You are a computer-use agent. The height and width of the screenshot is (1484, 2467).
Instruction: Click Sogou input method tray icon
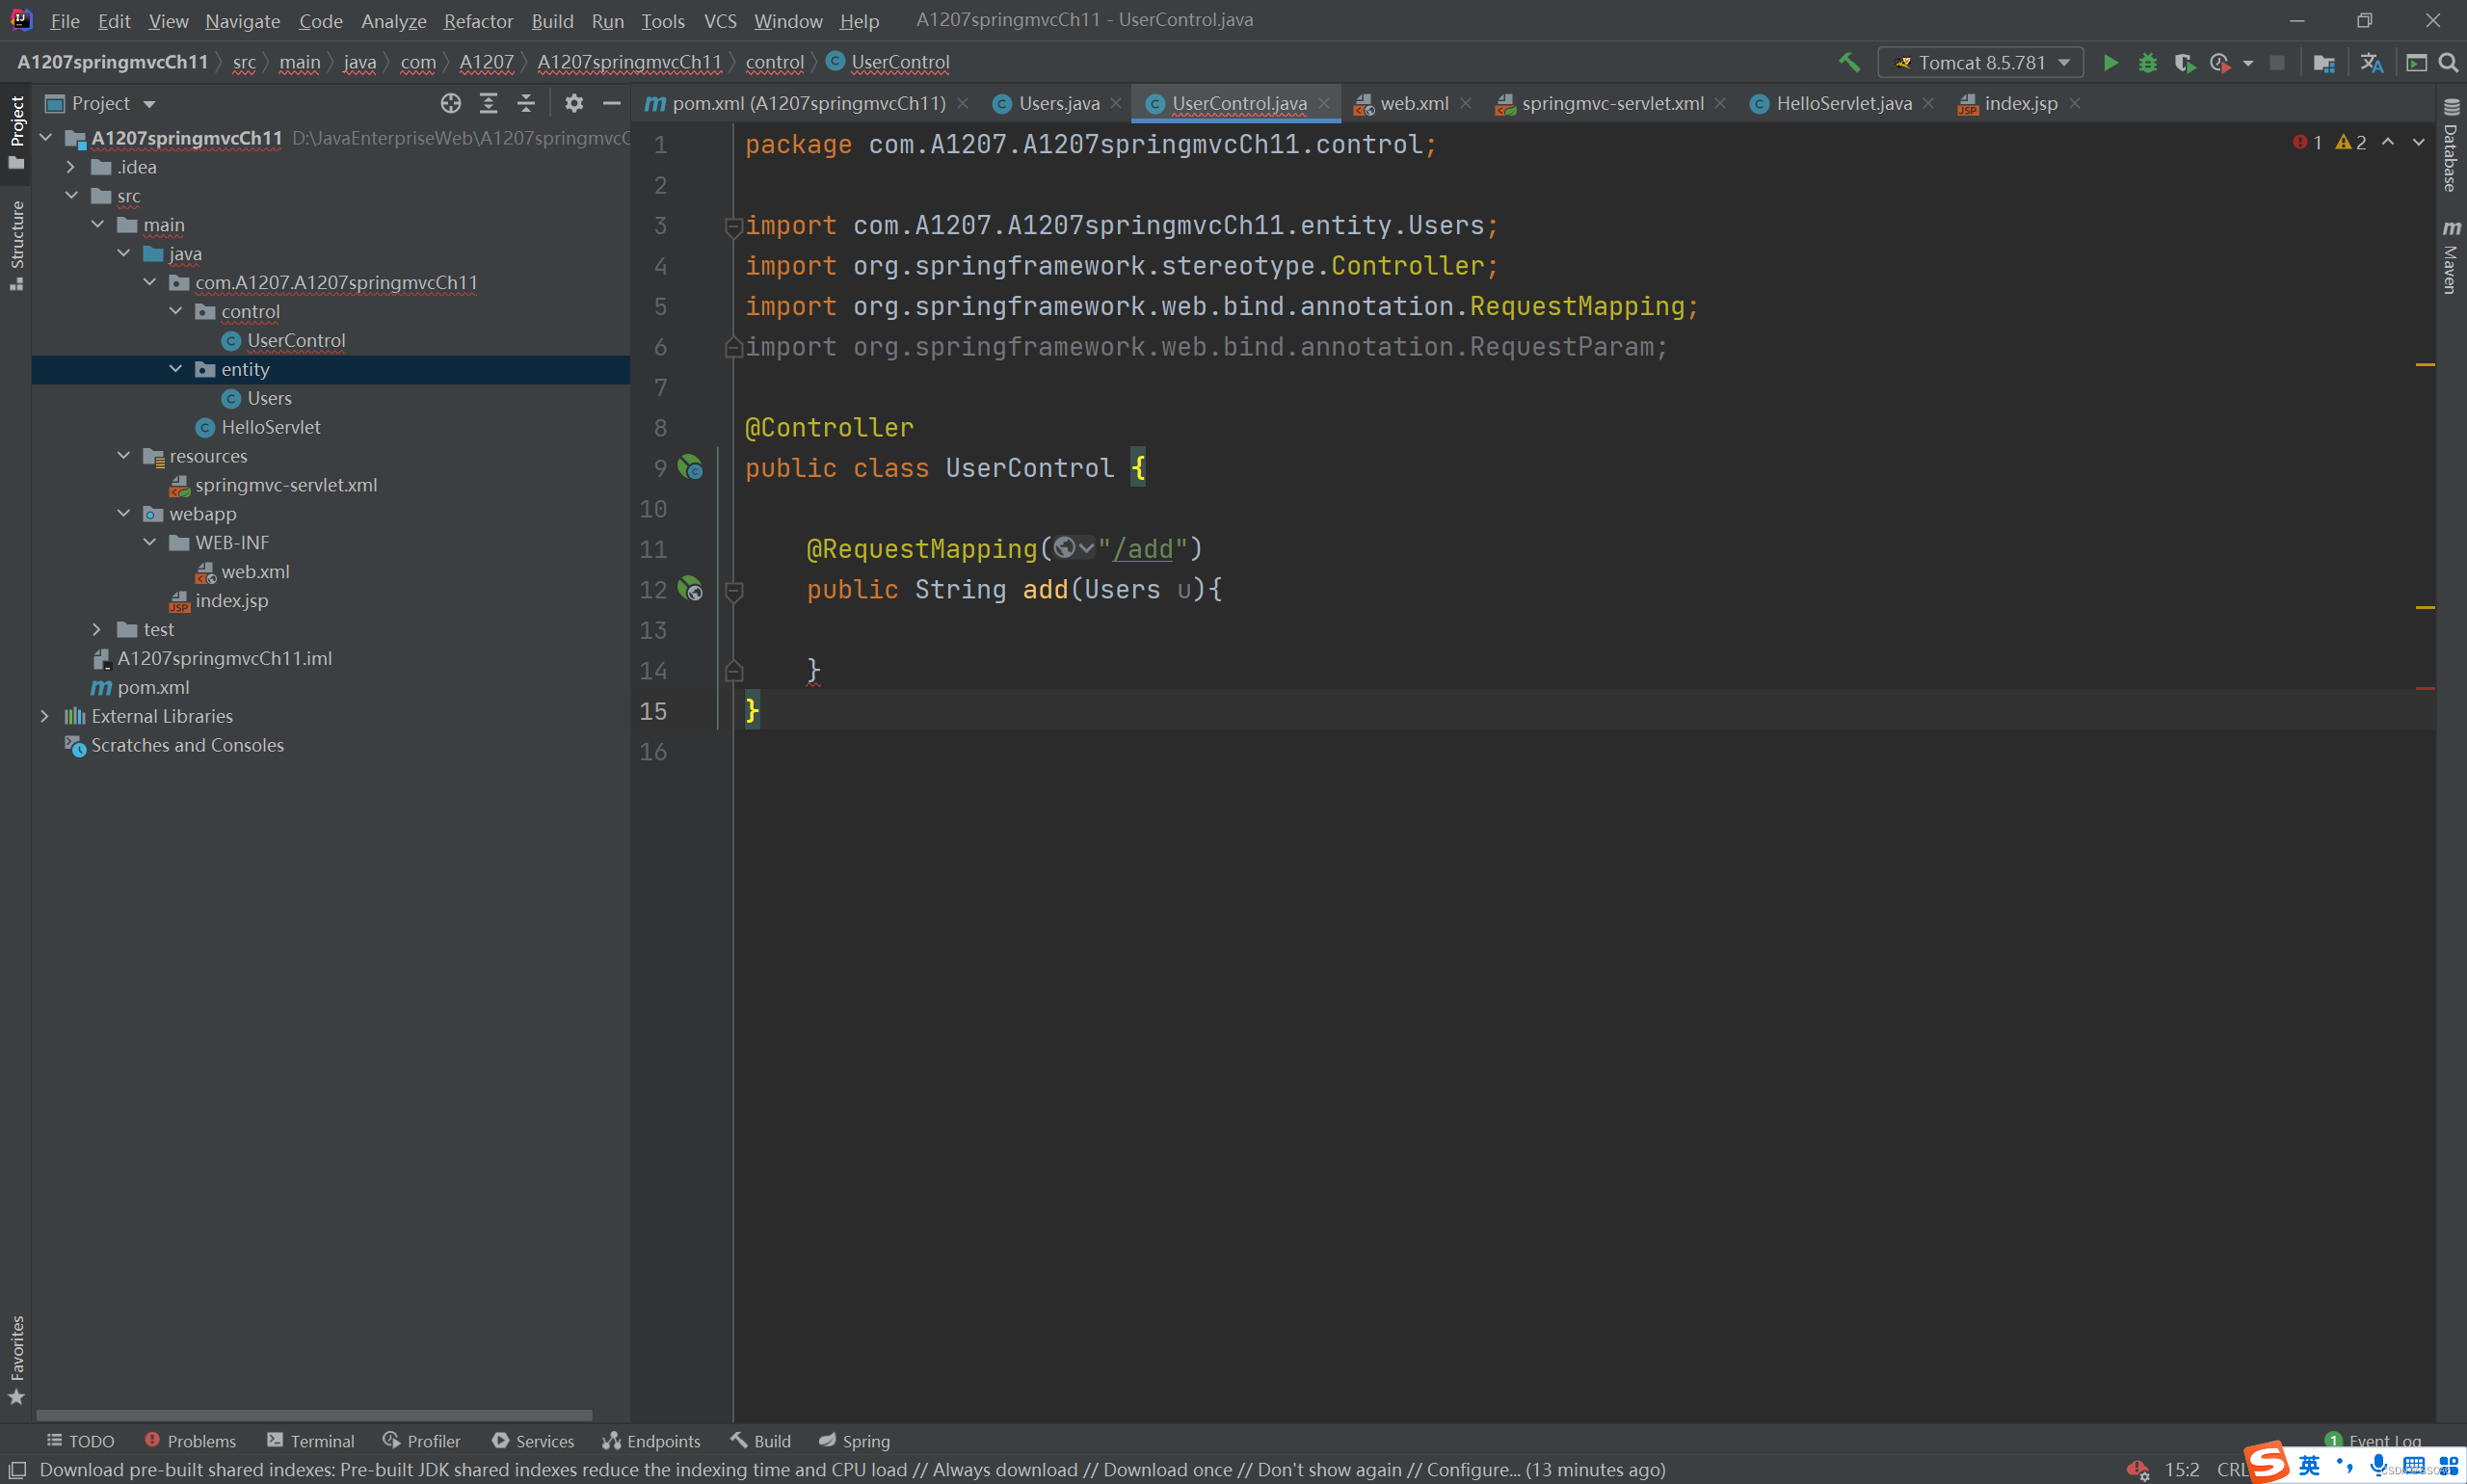(x=2268, y=1464)
